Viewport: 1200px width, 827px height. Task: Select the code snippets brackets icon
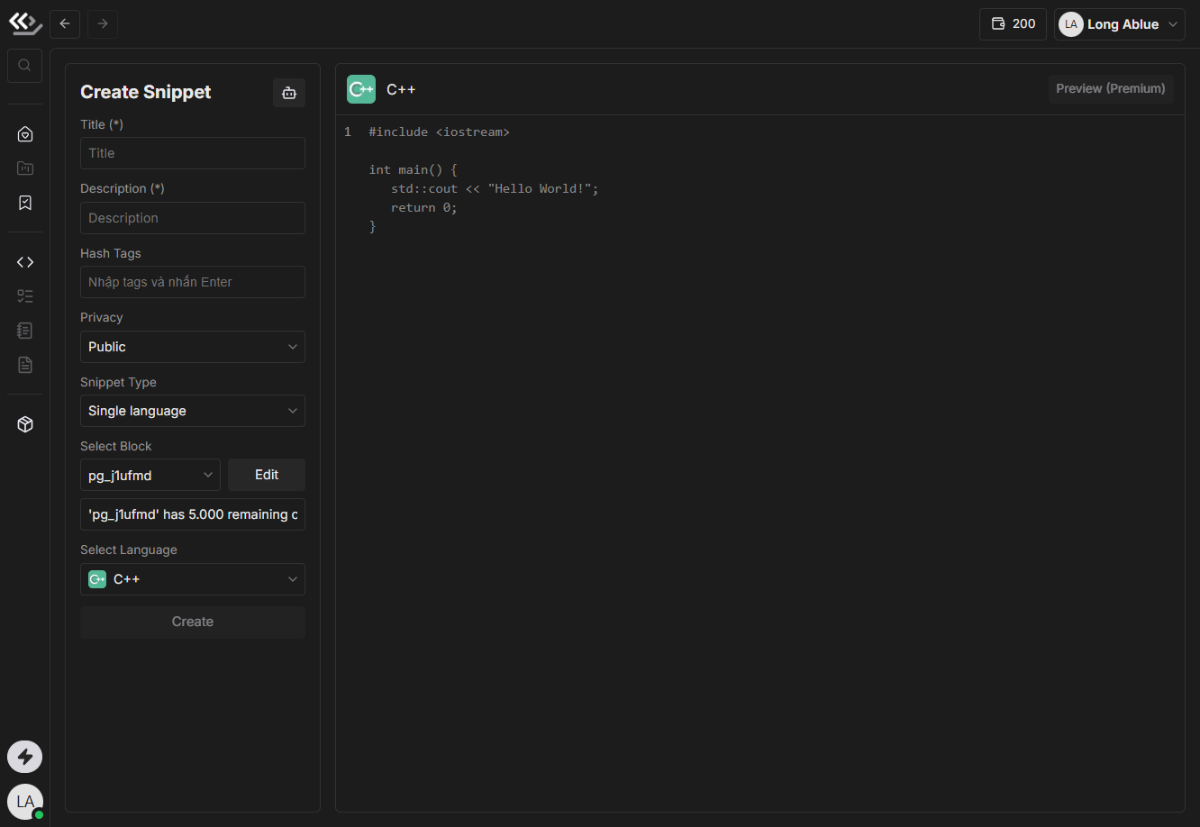tap(26, 262)
